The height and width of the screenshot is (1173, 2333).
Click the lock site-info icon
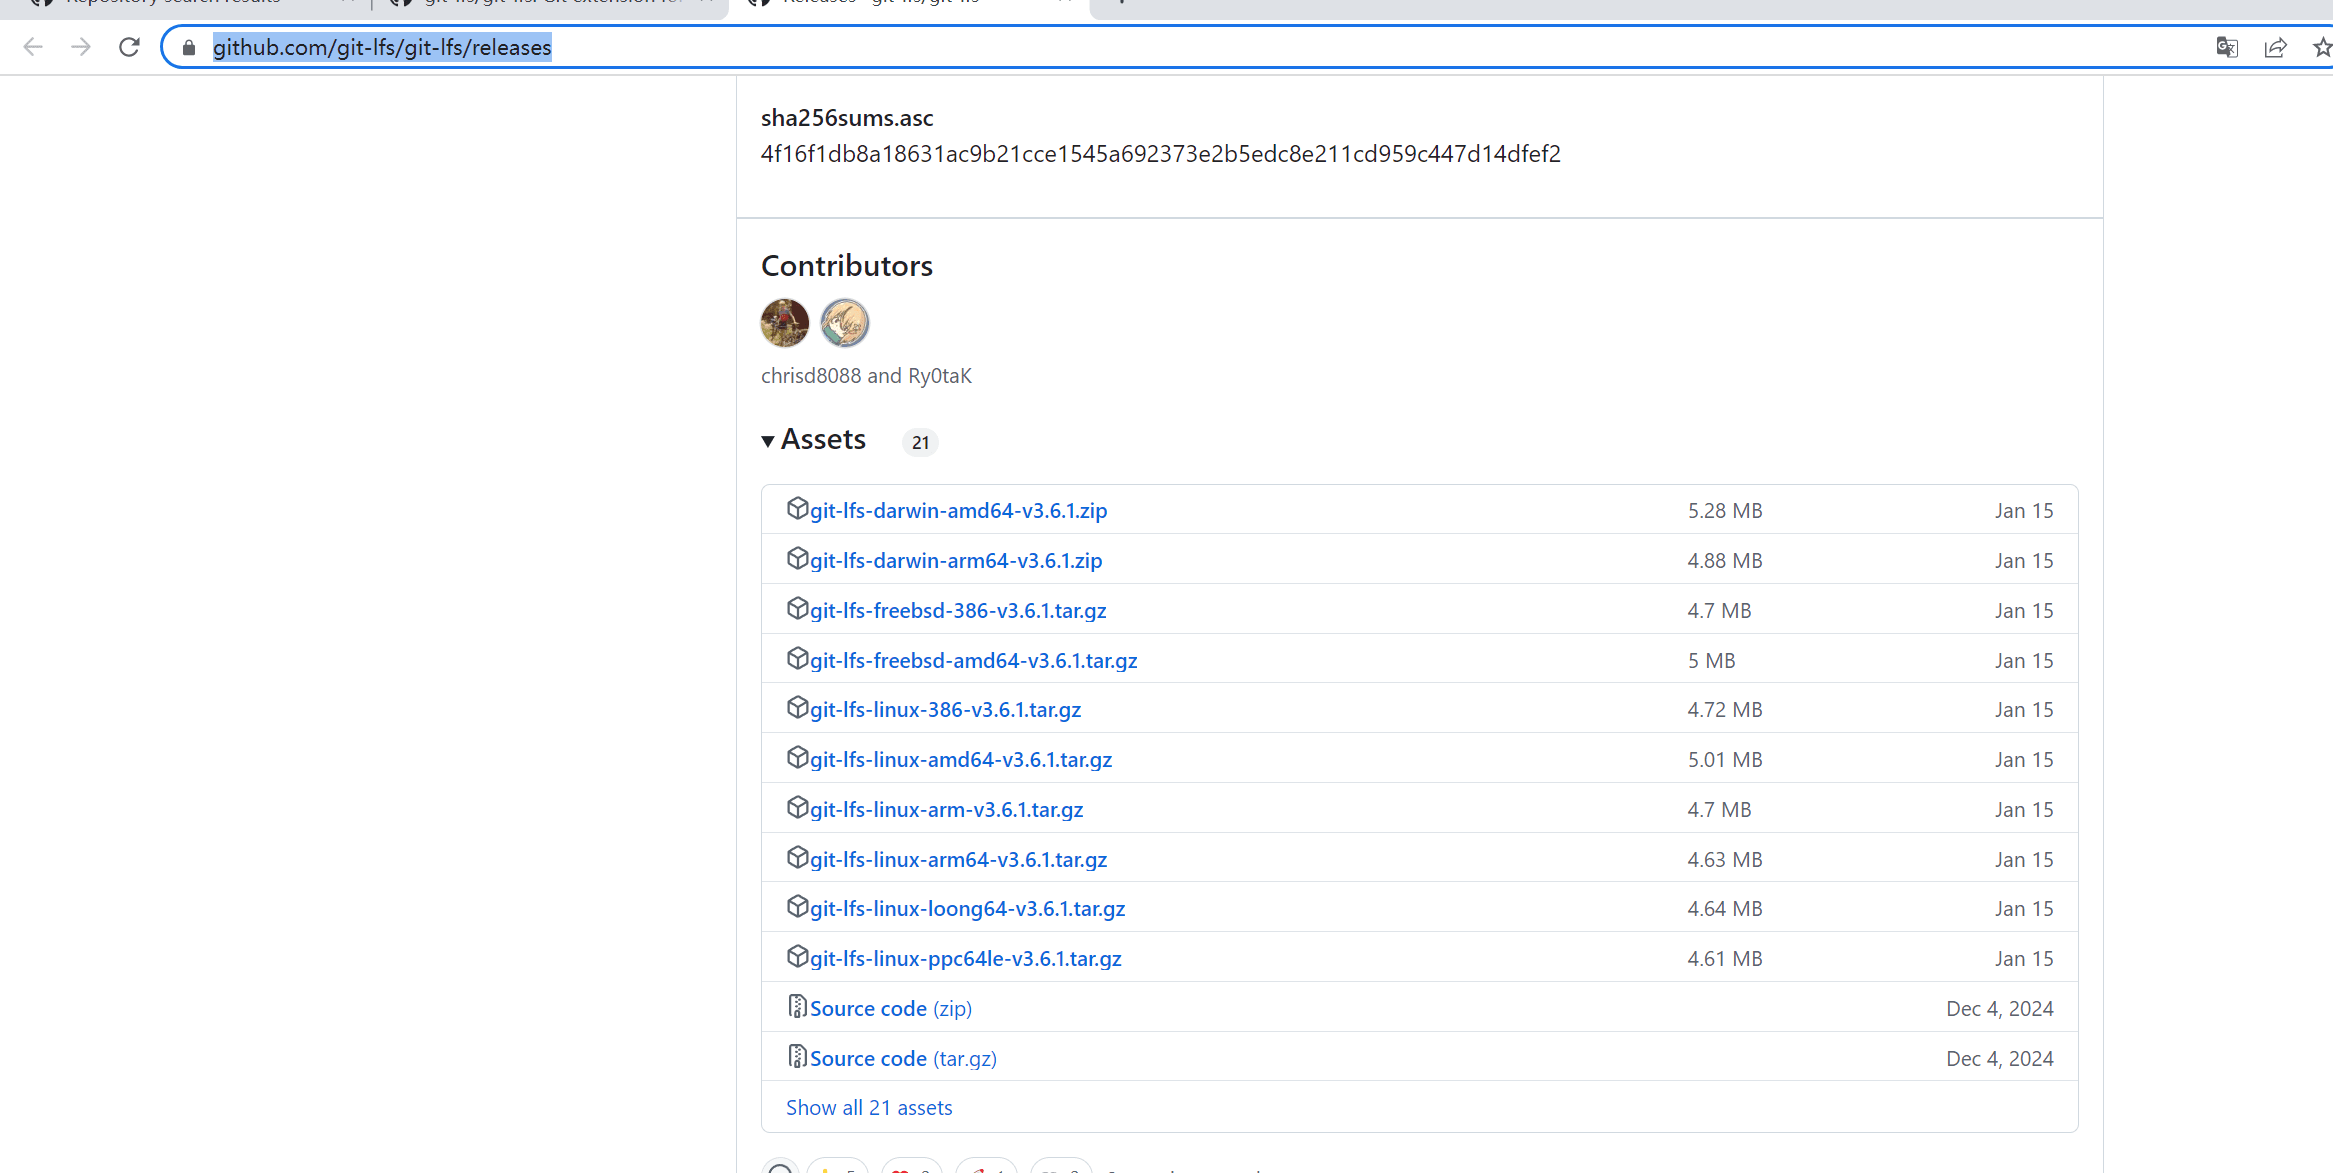click(x=189, y=47)
